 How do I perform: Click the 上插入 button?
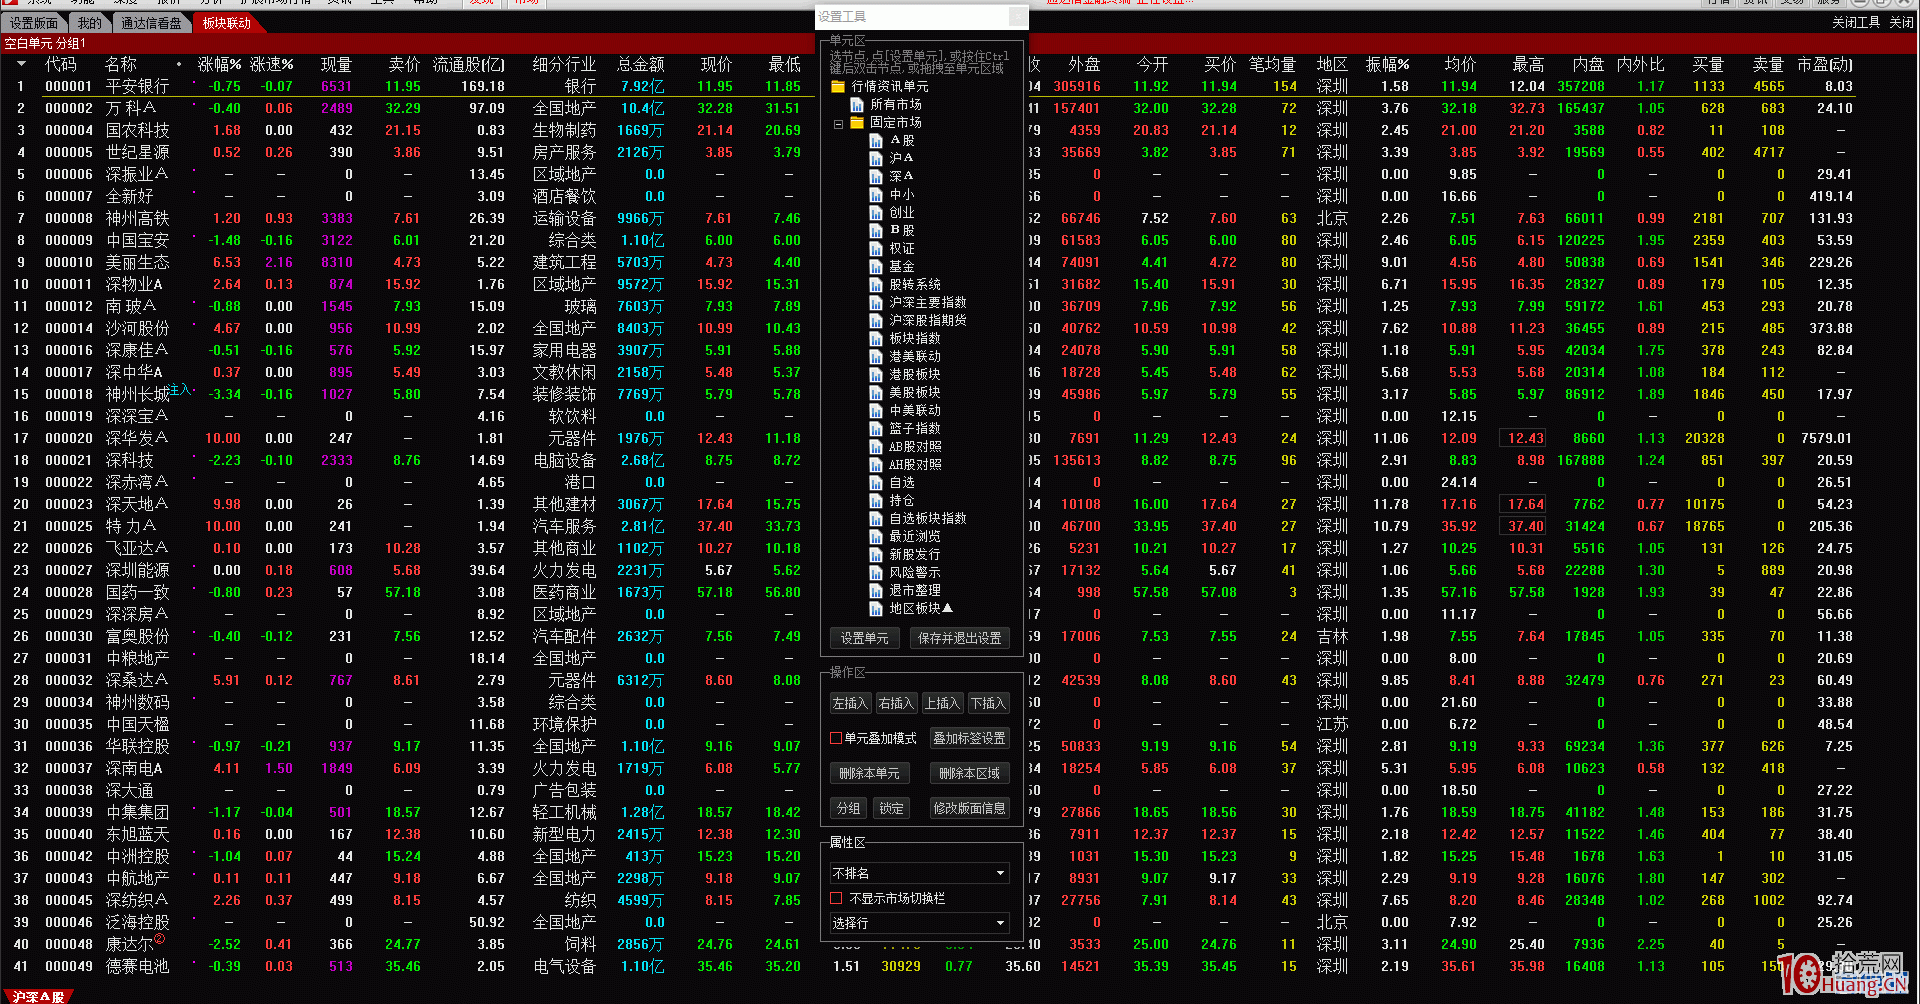(x=942, y=703)
